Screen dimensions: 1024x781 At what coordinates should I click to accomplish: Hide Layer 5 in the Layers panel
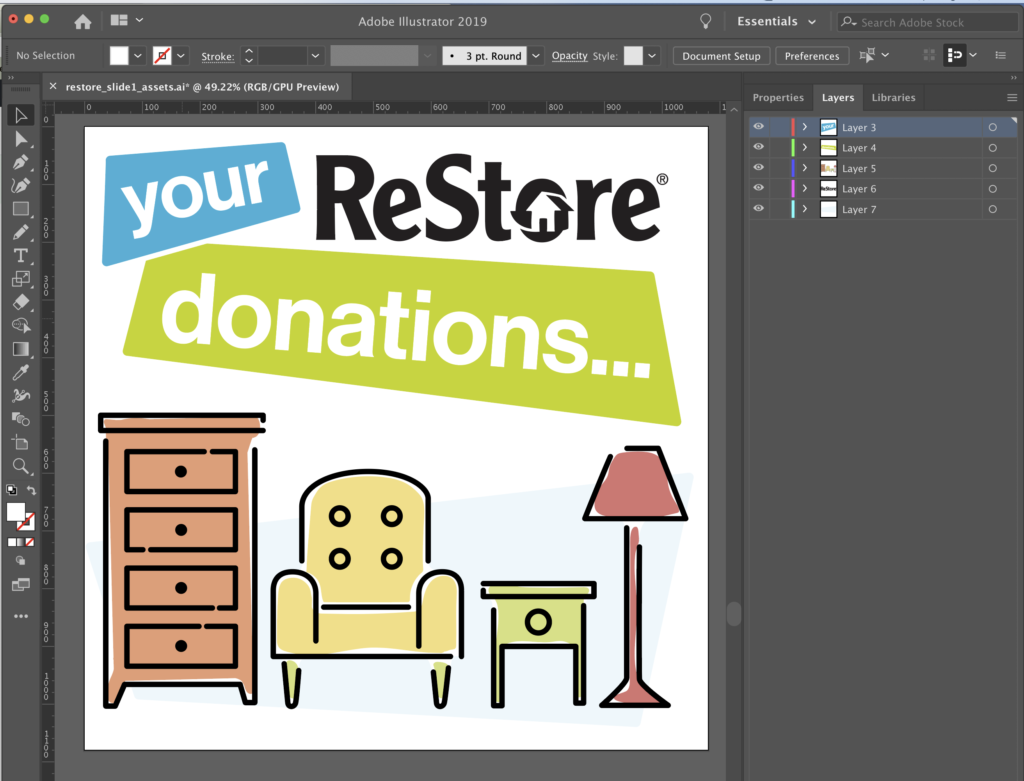[758, 167]
